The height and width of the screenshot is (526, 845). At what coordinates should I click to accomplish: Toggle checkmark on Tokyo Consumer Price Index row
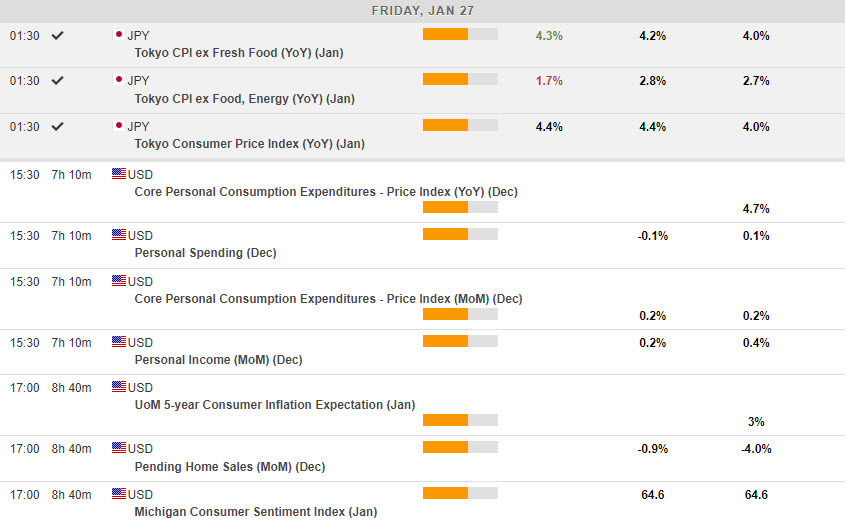tap(58, 127)
